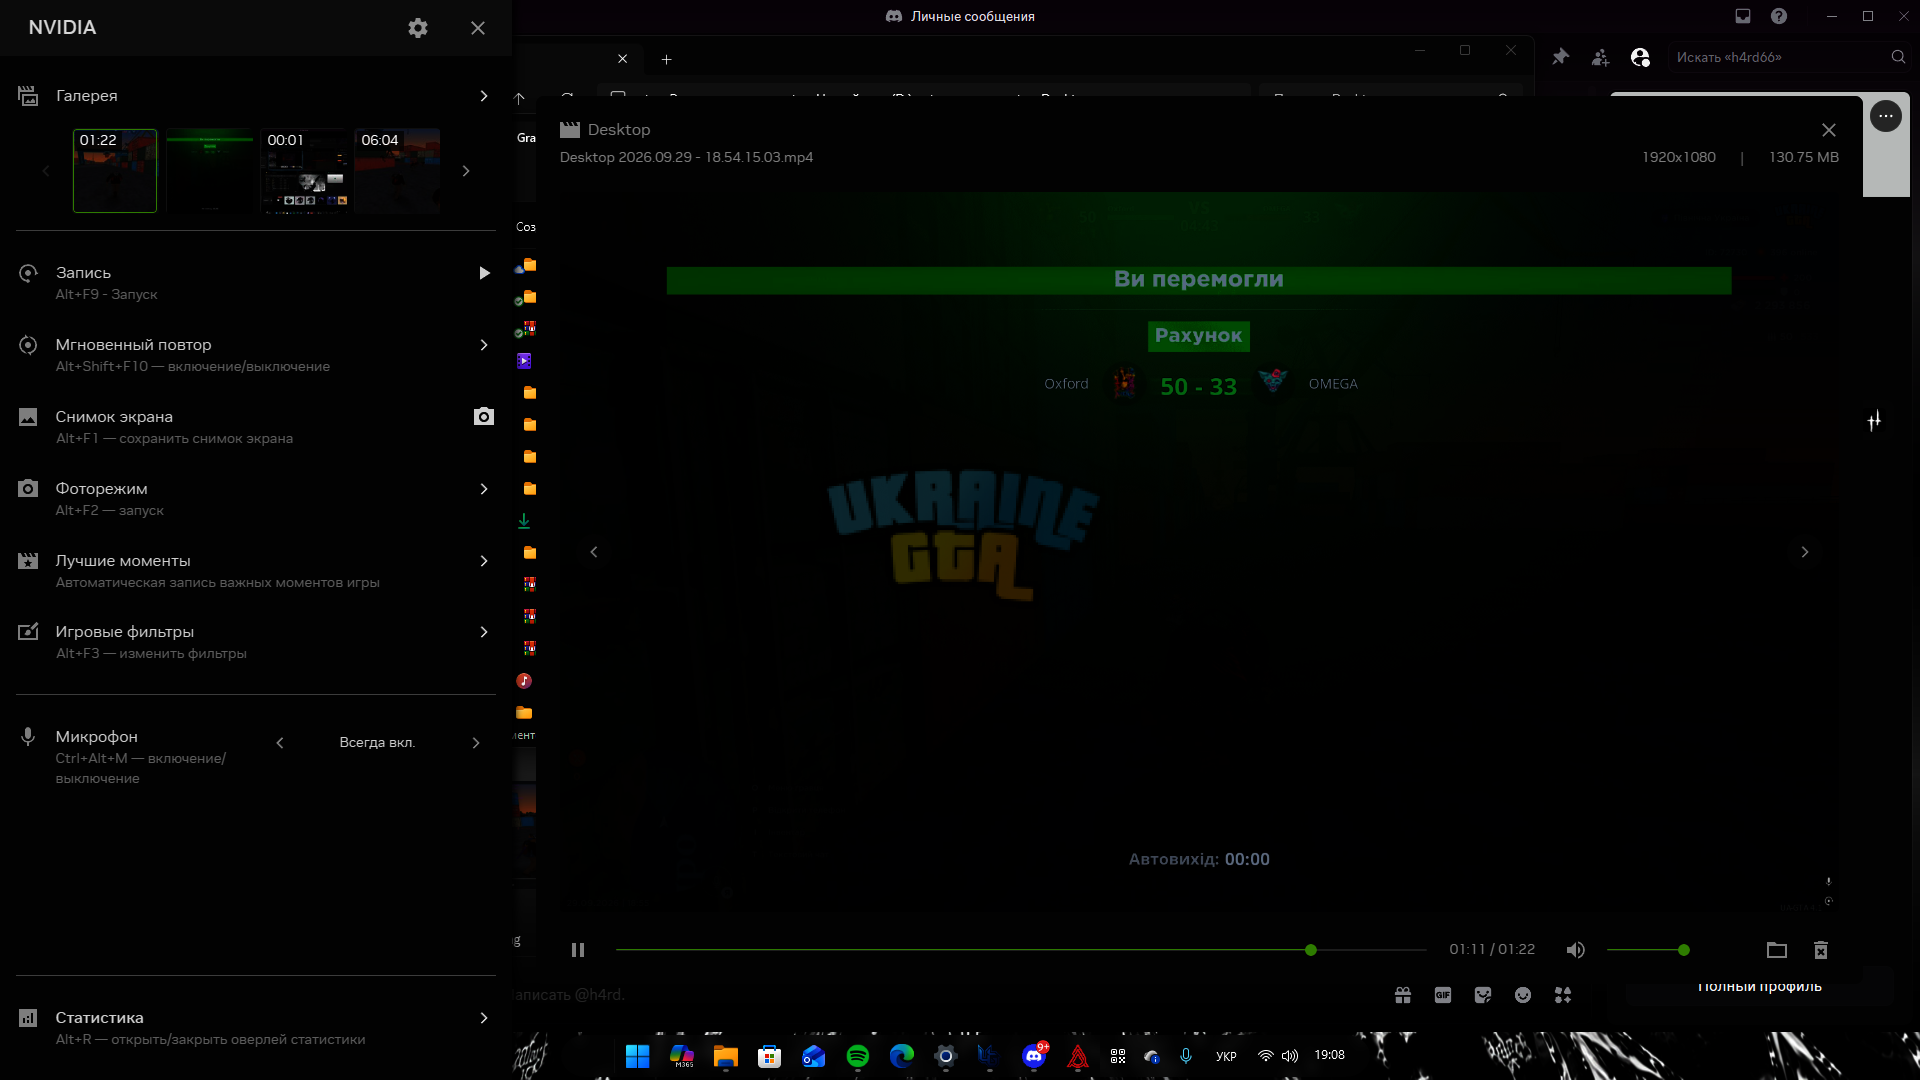Open NVIDIA overlay settings gear
This screenshot has width=1920, height=1080.
[418, 28]
